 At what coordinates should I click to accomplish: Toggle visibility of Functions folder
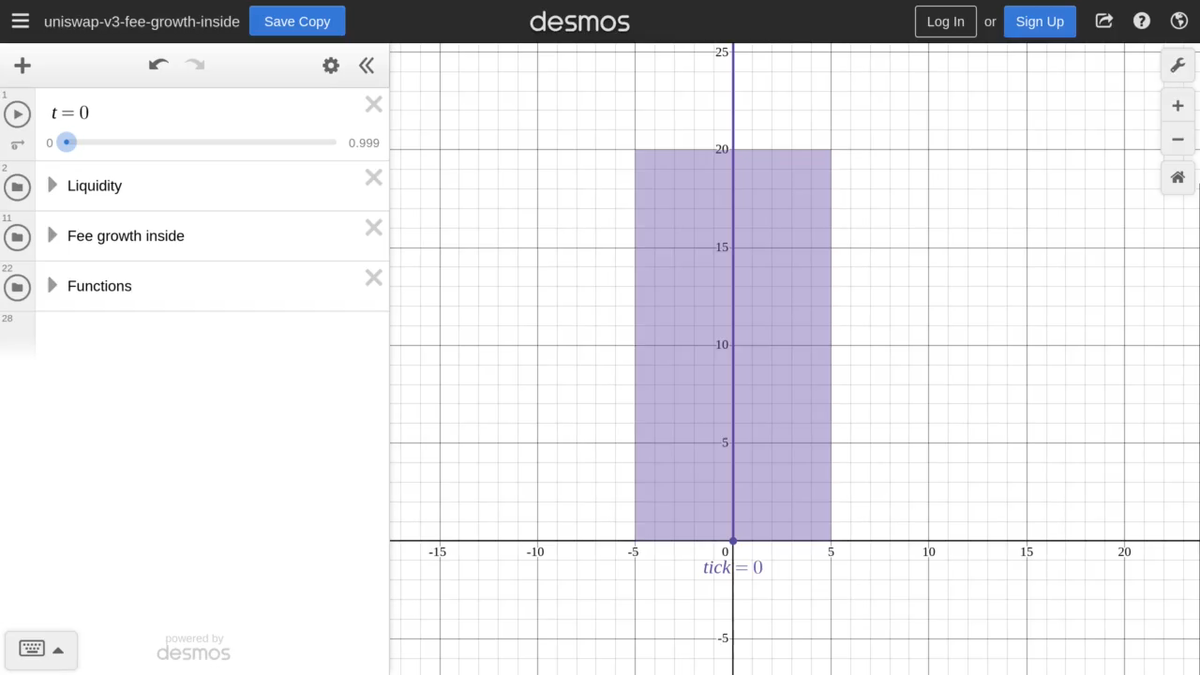17,287
